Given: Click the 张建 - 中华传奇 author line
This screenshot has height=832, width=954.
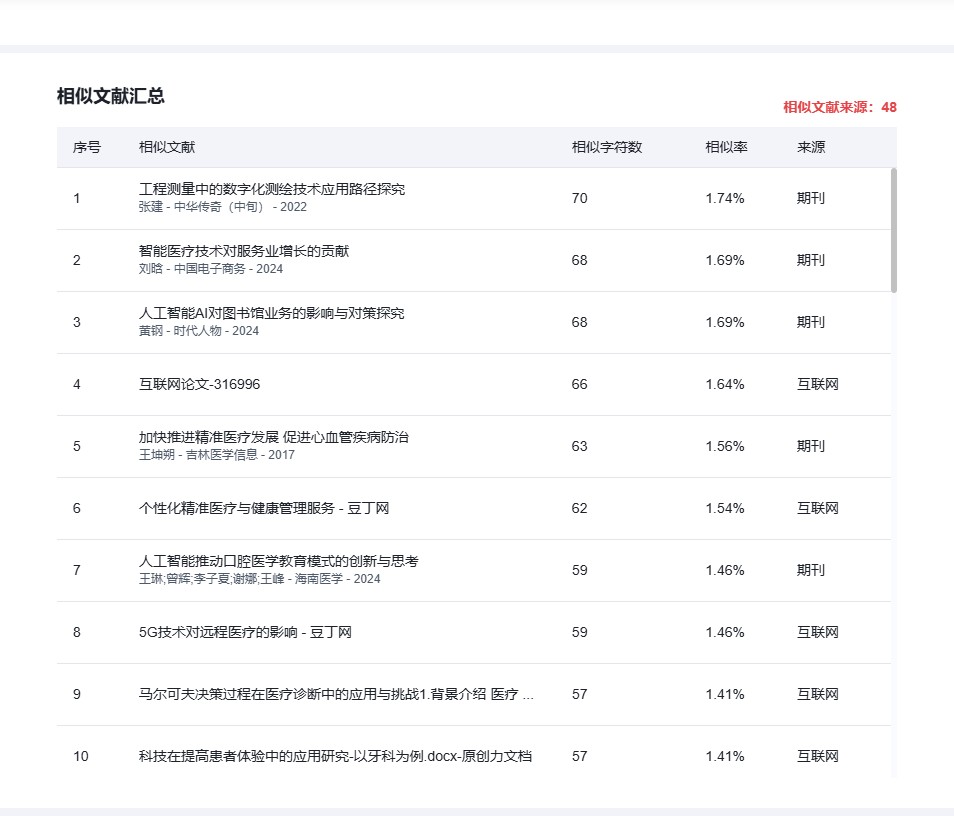Looking at the screenshot, I should [222, 207].
